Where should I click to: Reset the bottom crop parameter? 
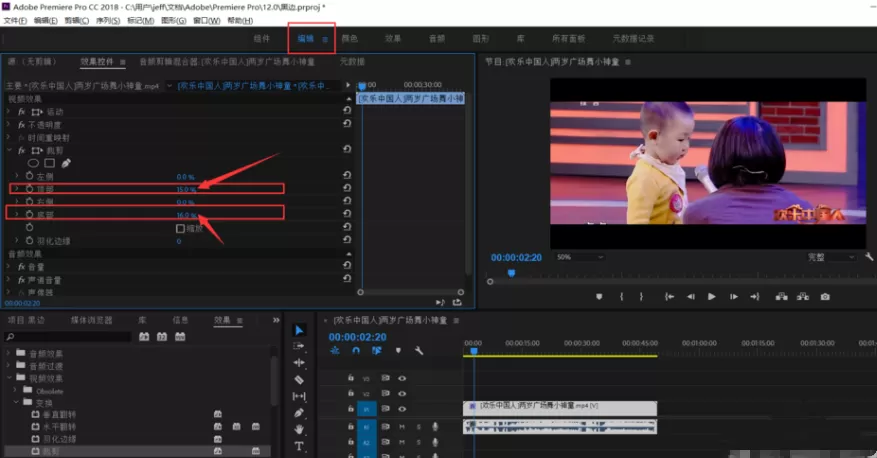click(x=347, y=214)
